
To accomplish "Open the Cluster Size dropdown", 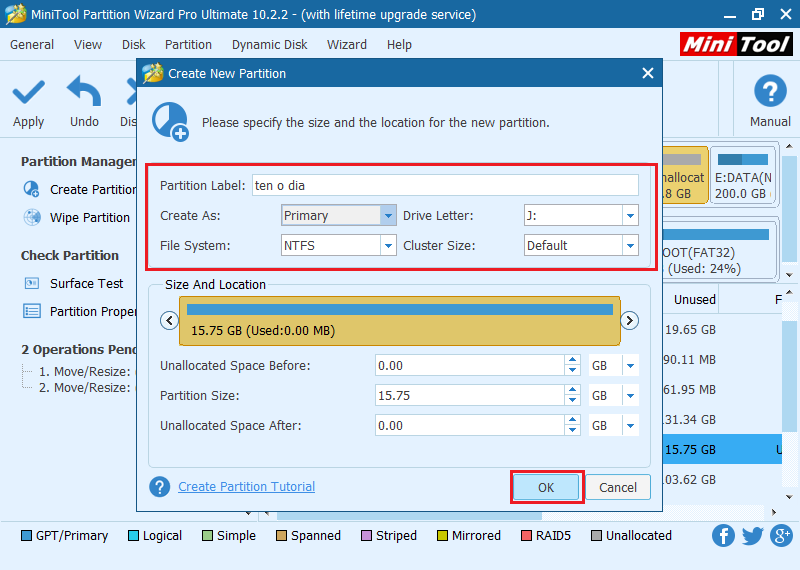I will coord(631,245).
